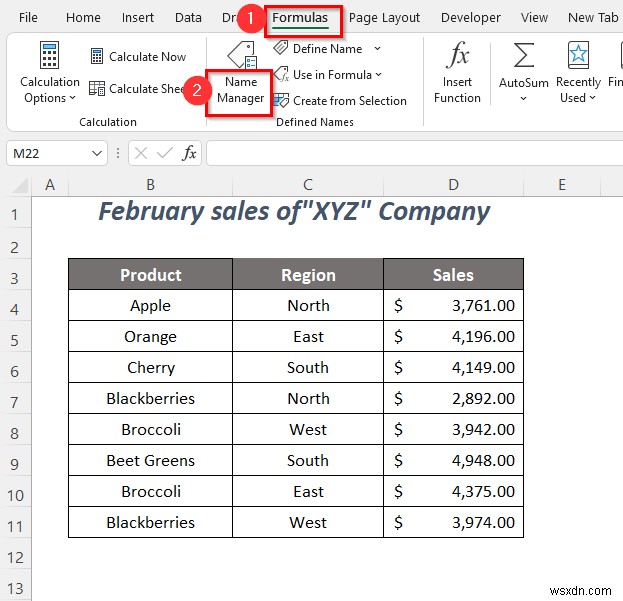Image resolution: width=623 pixels, height=601 pixels.
Task: Switch to the Developer tab
Action: (x=470, y=18)
